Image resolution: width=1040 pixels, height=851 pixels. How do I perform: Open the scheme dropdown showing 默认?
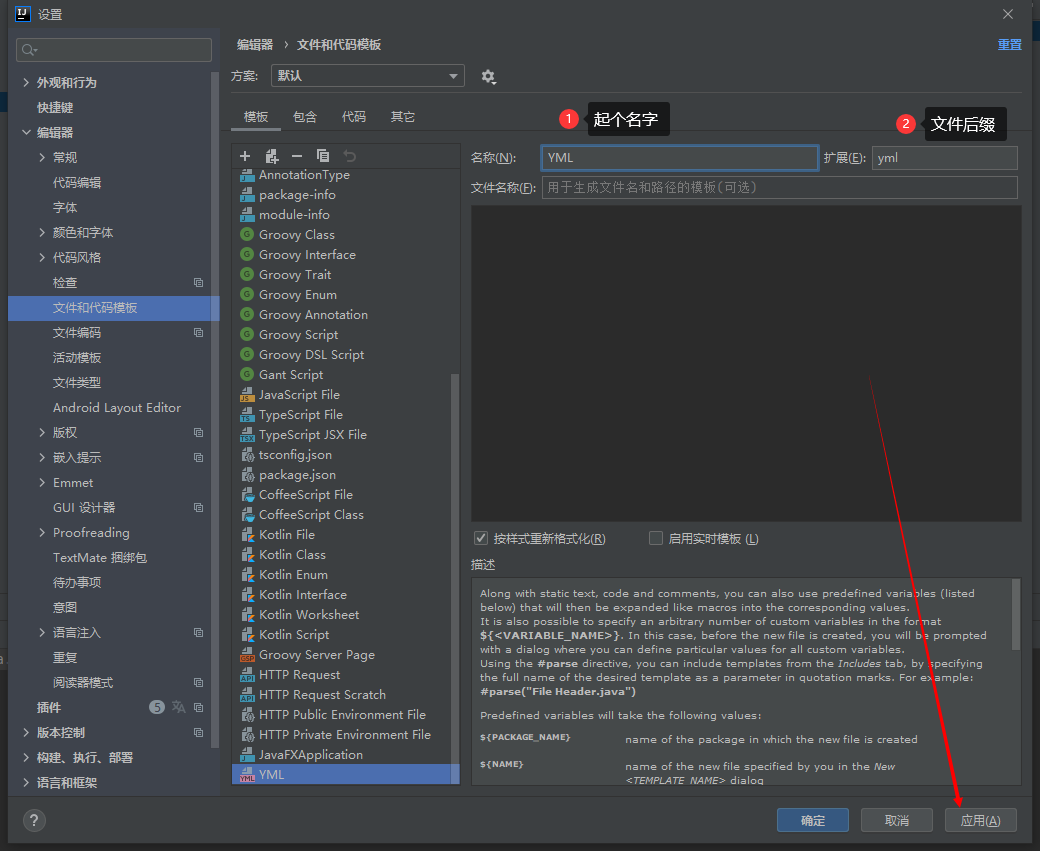click(368, 76)
